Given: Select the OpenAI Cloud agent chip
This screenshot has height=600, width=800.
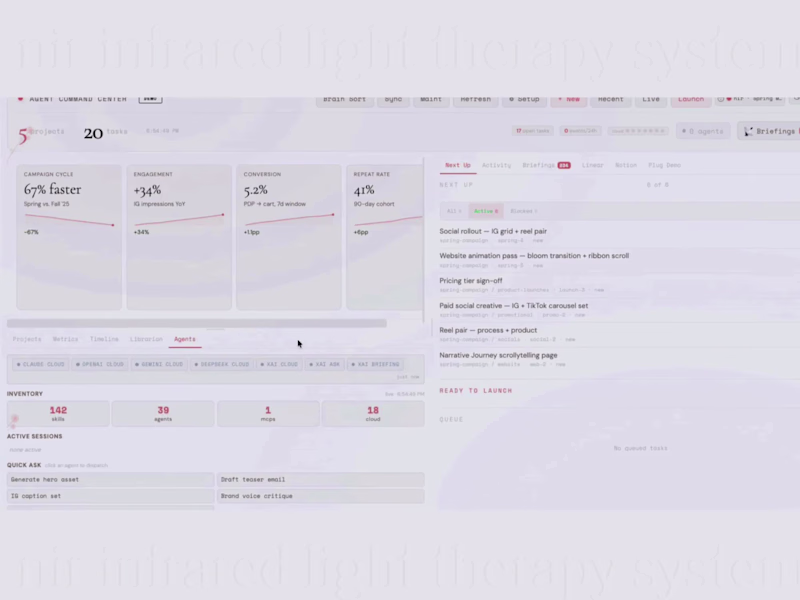Looking at the screenshot, I should (x=99, y=364).
